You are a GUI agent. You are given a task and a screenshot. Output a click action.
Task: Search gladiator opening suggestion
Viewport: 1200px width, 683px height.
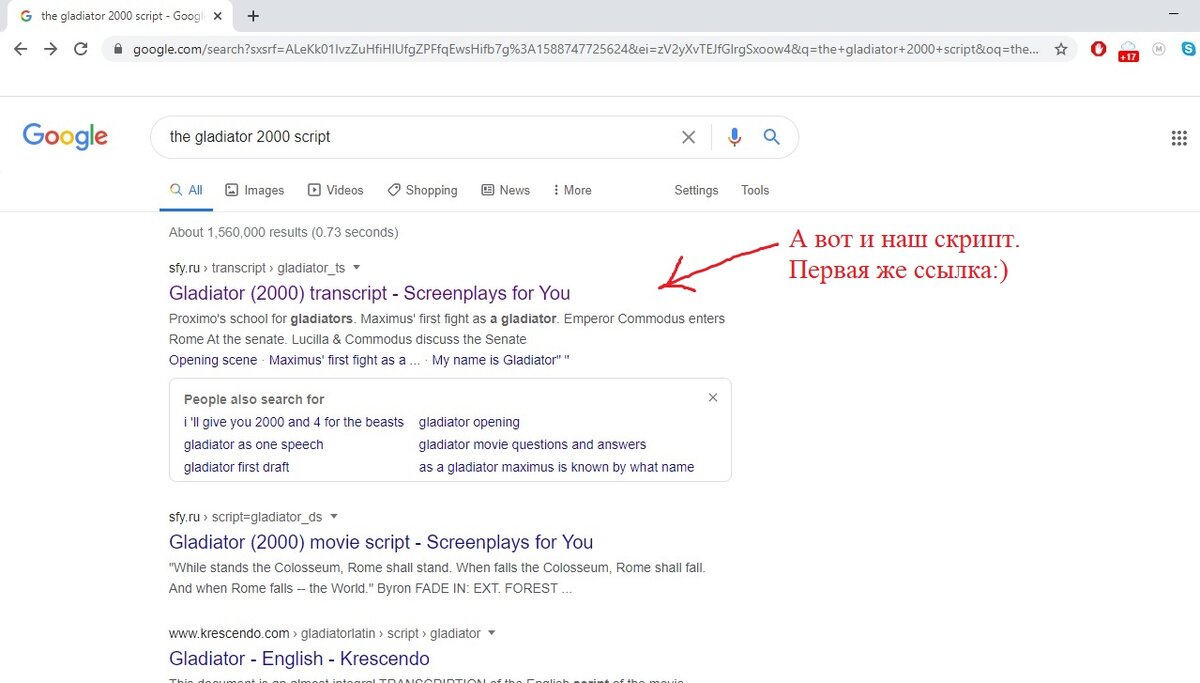pos(469,422)
